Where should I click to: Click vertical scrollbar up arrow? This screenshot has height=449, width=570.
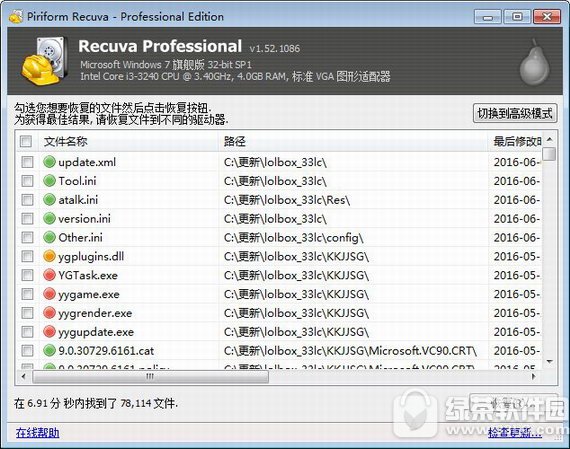[x=550, y=139]
